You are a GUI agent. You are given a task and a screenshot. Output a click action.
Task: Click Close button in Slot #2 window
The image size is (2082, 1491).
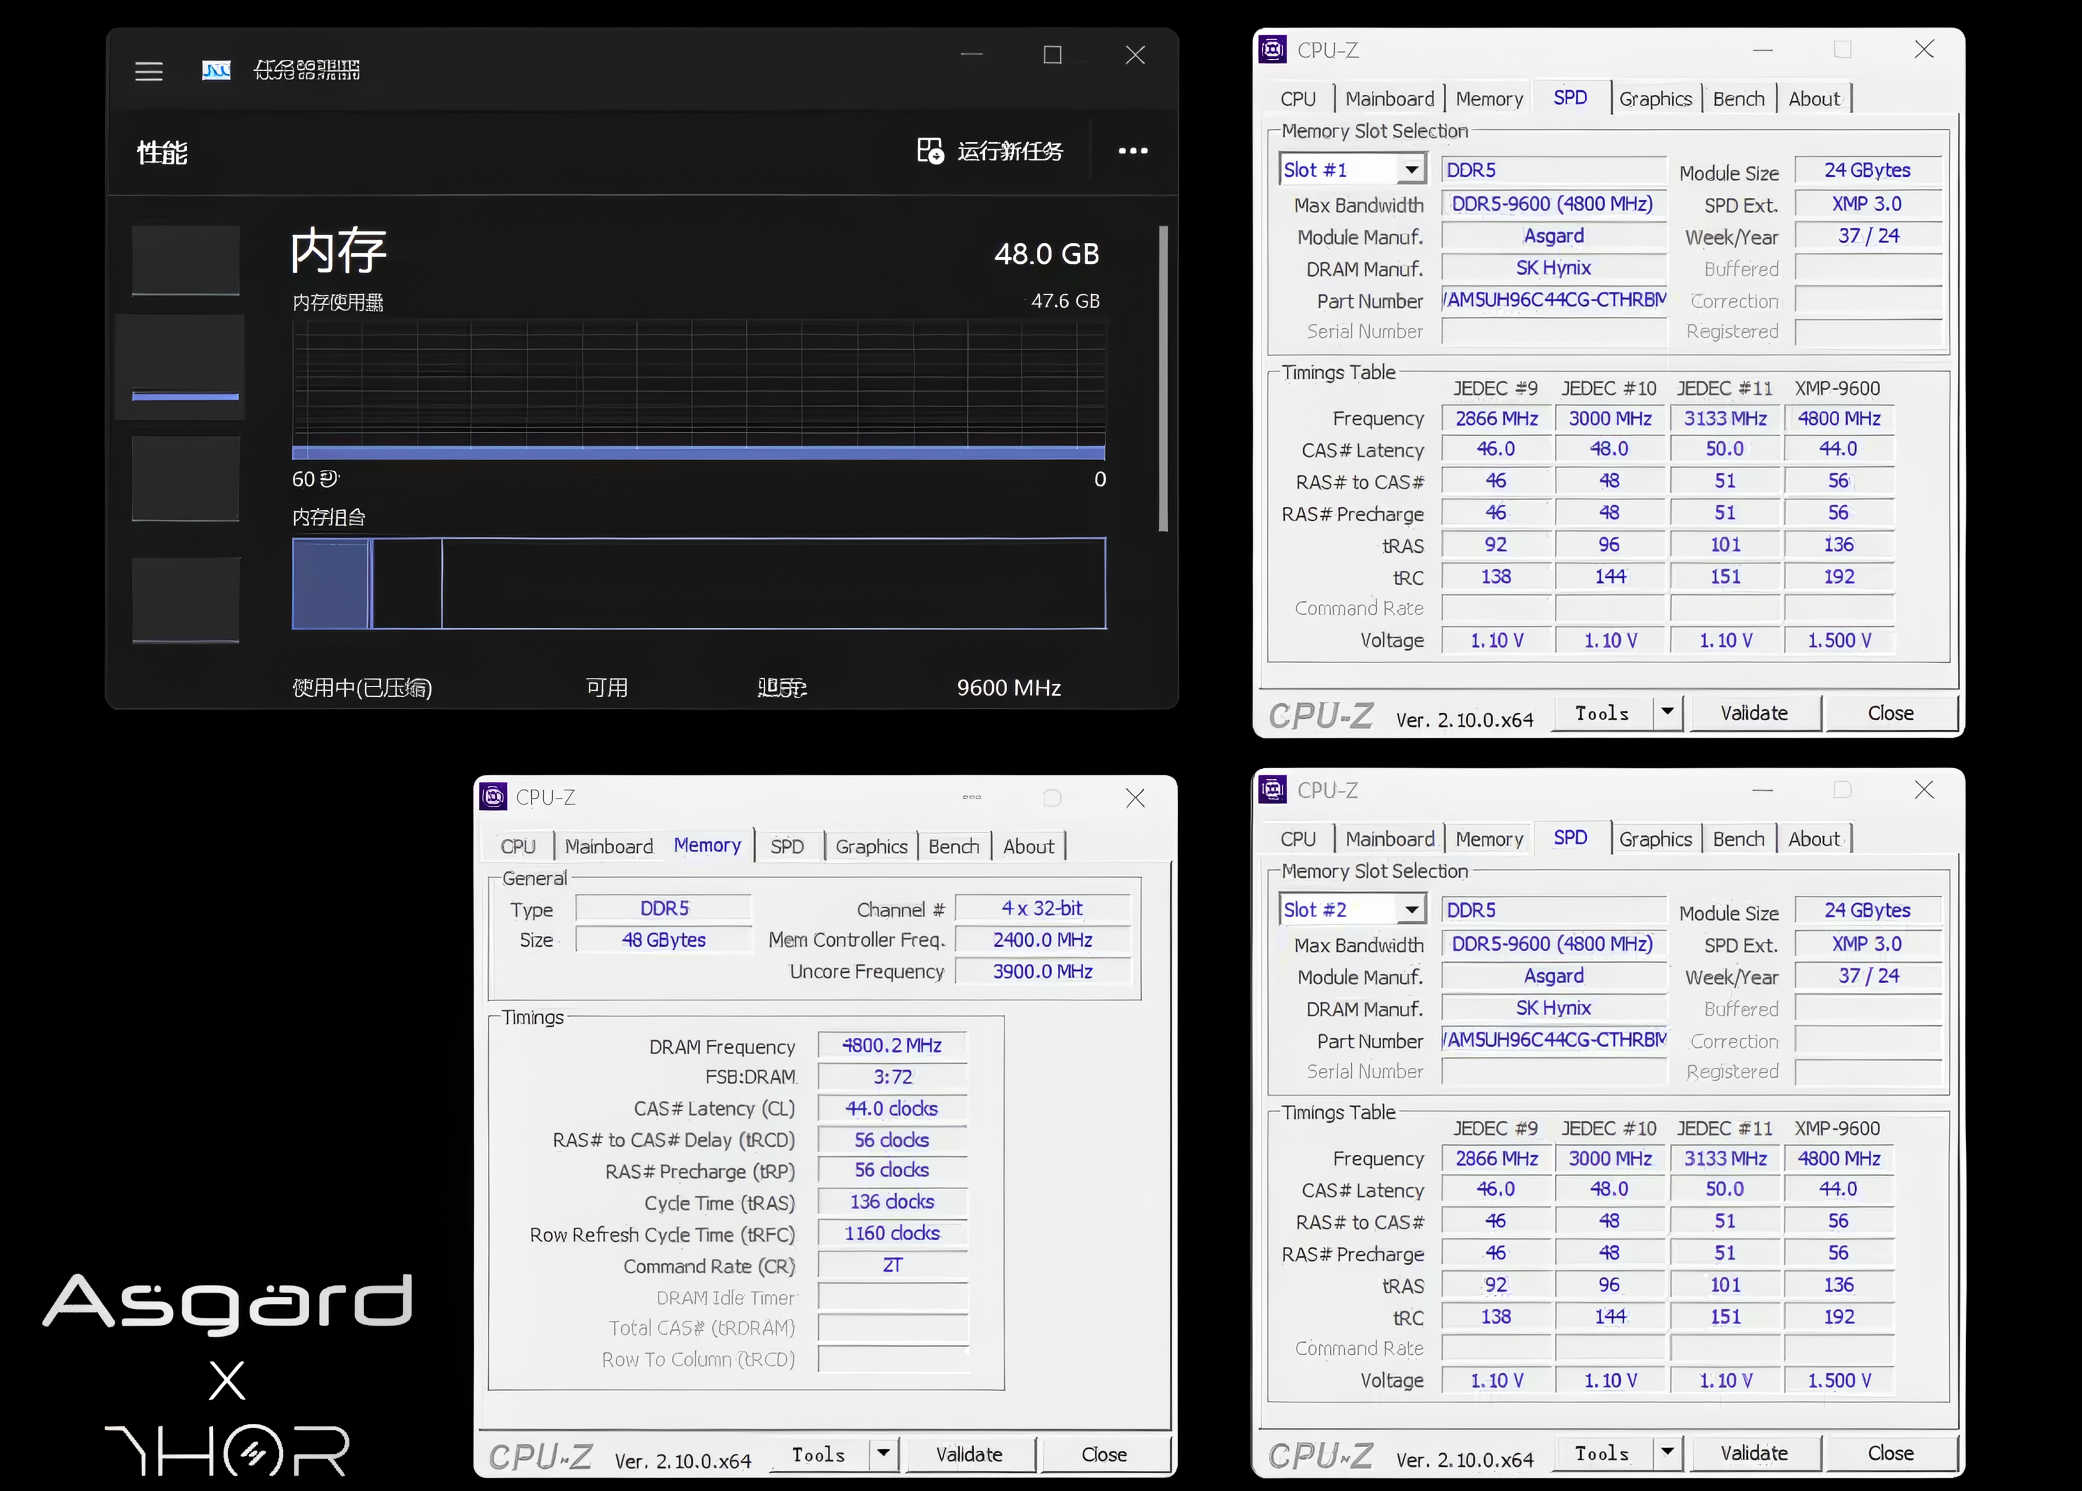tap(1890, 1453)
